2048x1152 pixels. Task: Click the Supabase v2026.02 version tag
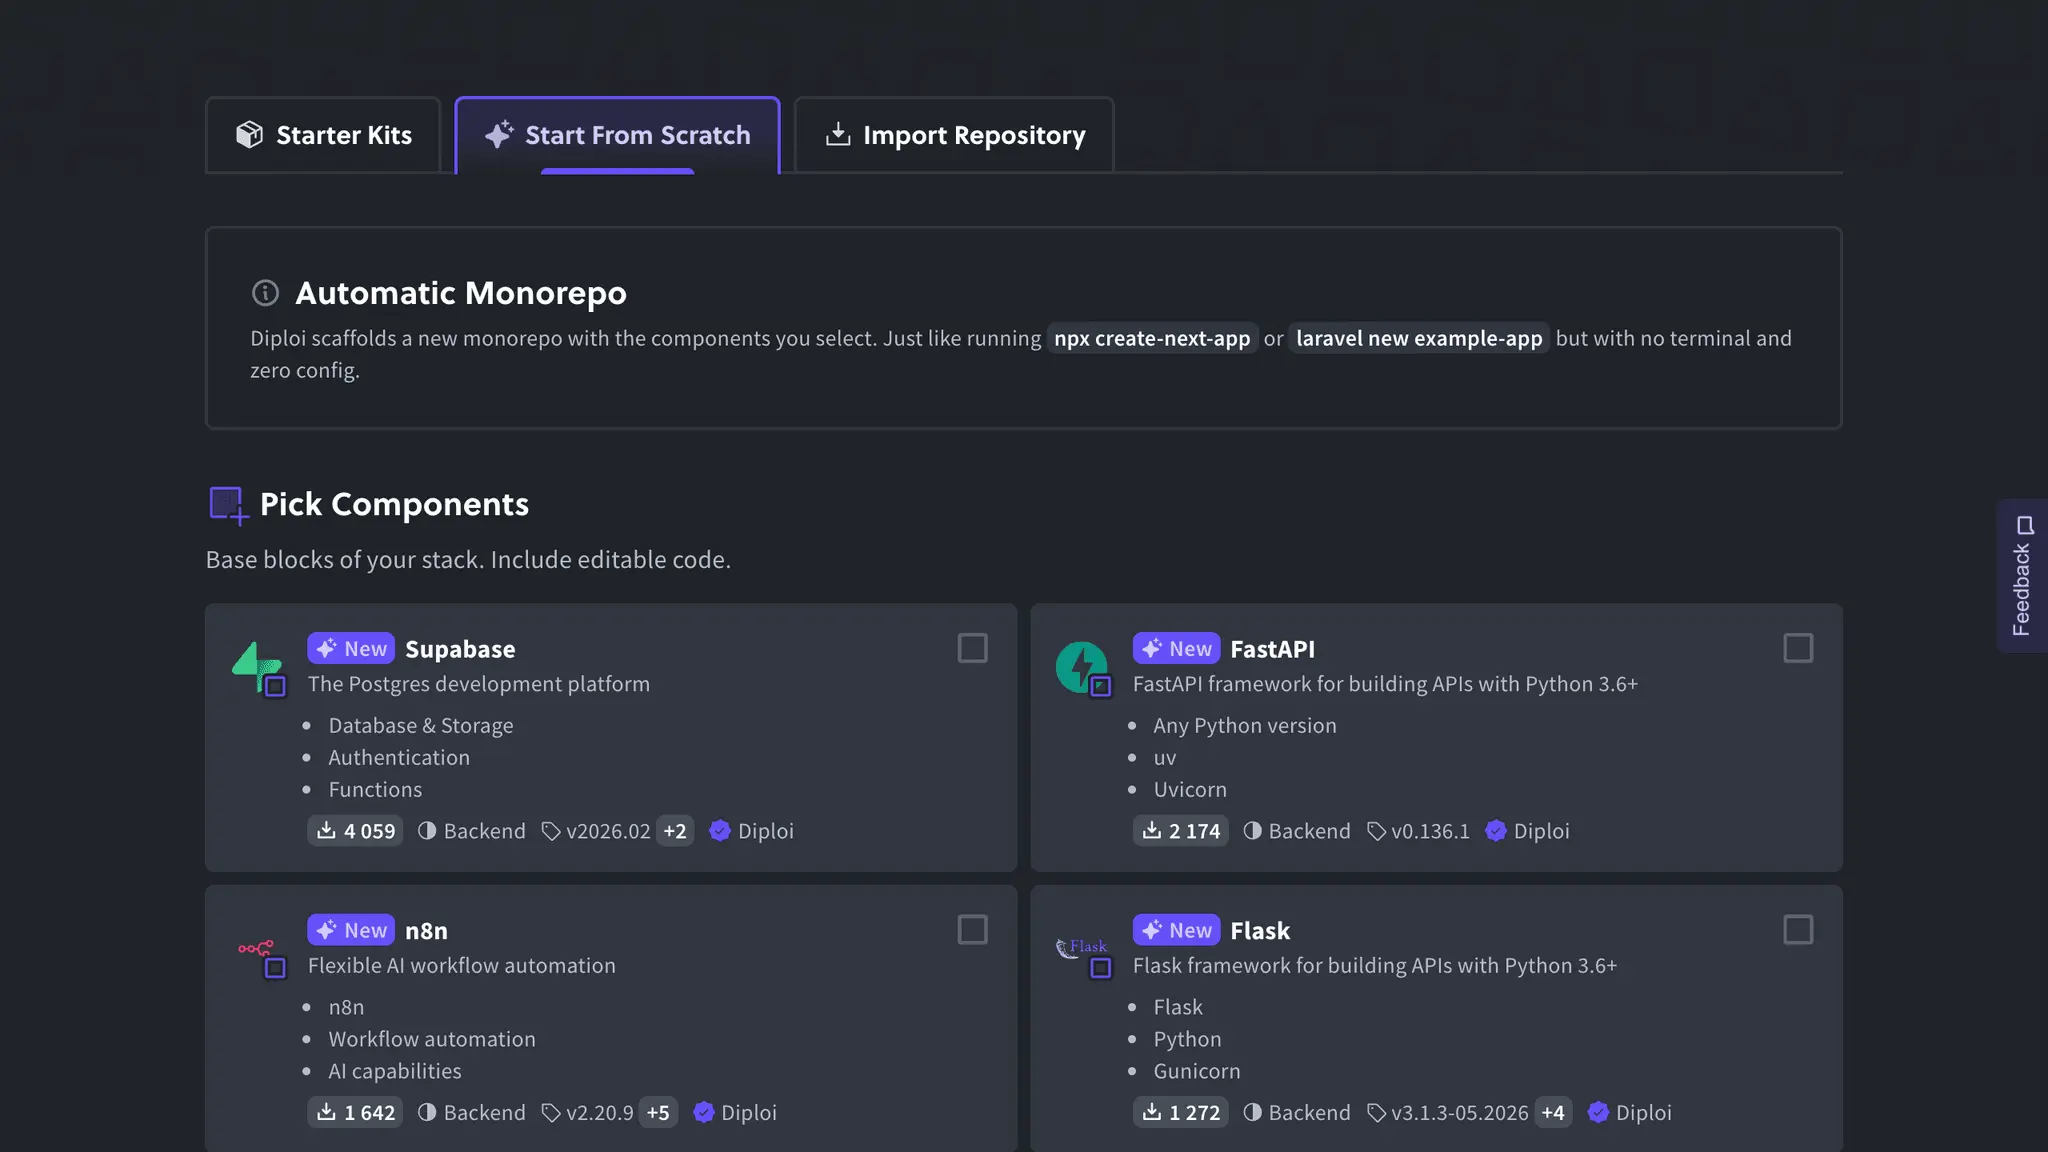(x=596, y=831)
